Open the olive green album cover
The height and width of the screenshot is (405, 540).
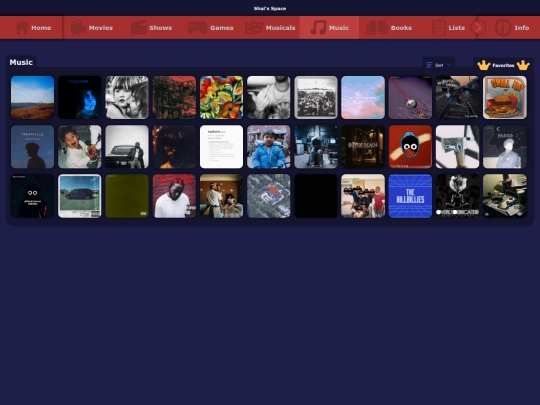127,196
